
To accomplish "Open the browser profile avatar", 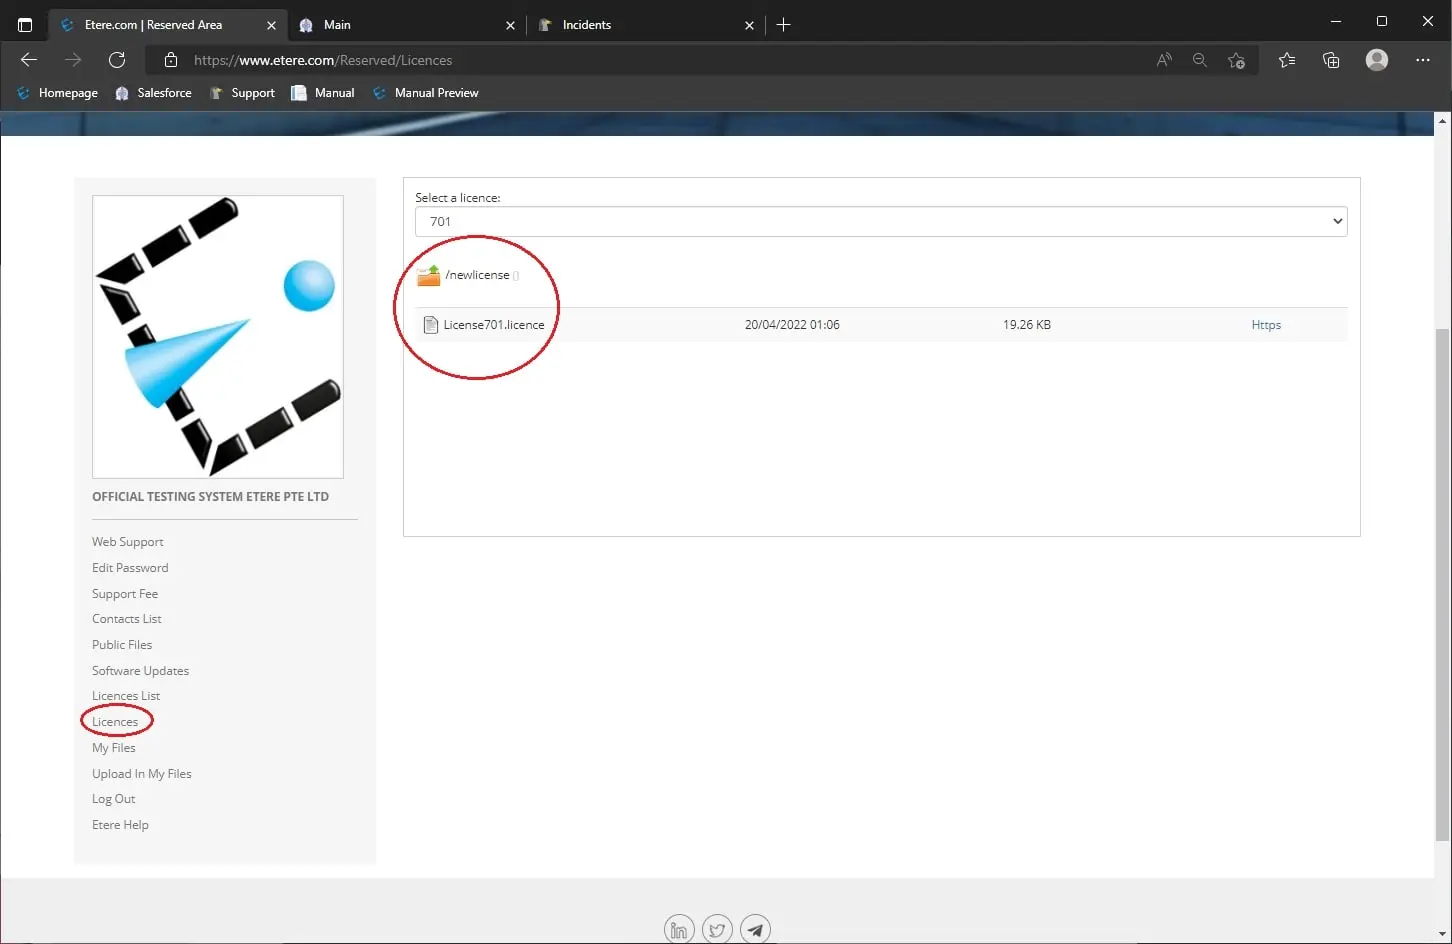I will point(1377,60).
